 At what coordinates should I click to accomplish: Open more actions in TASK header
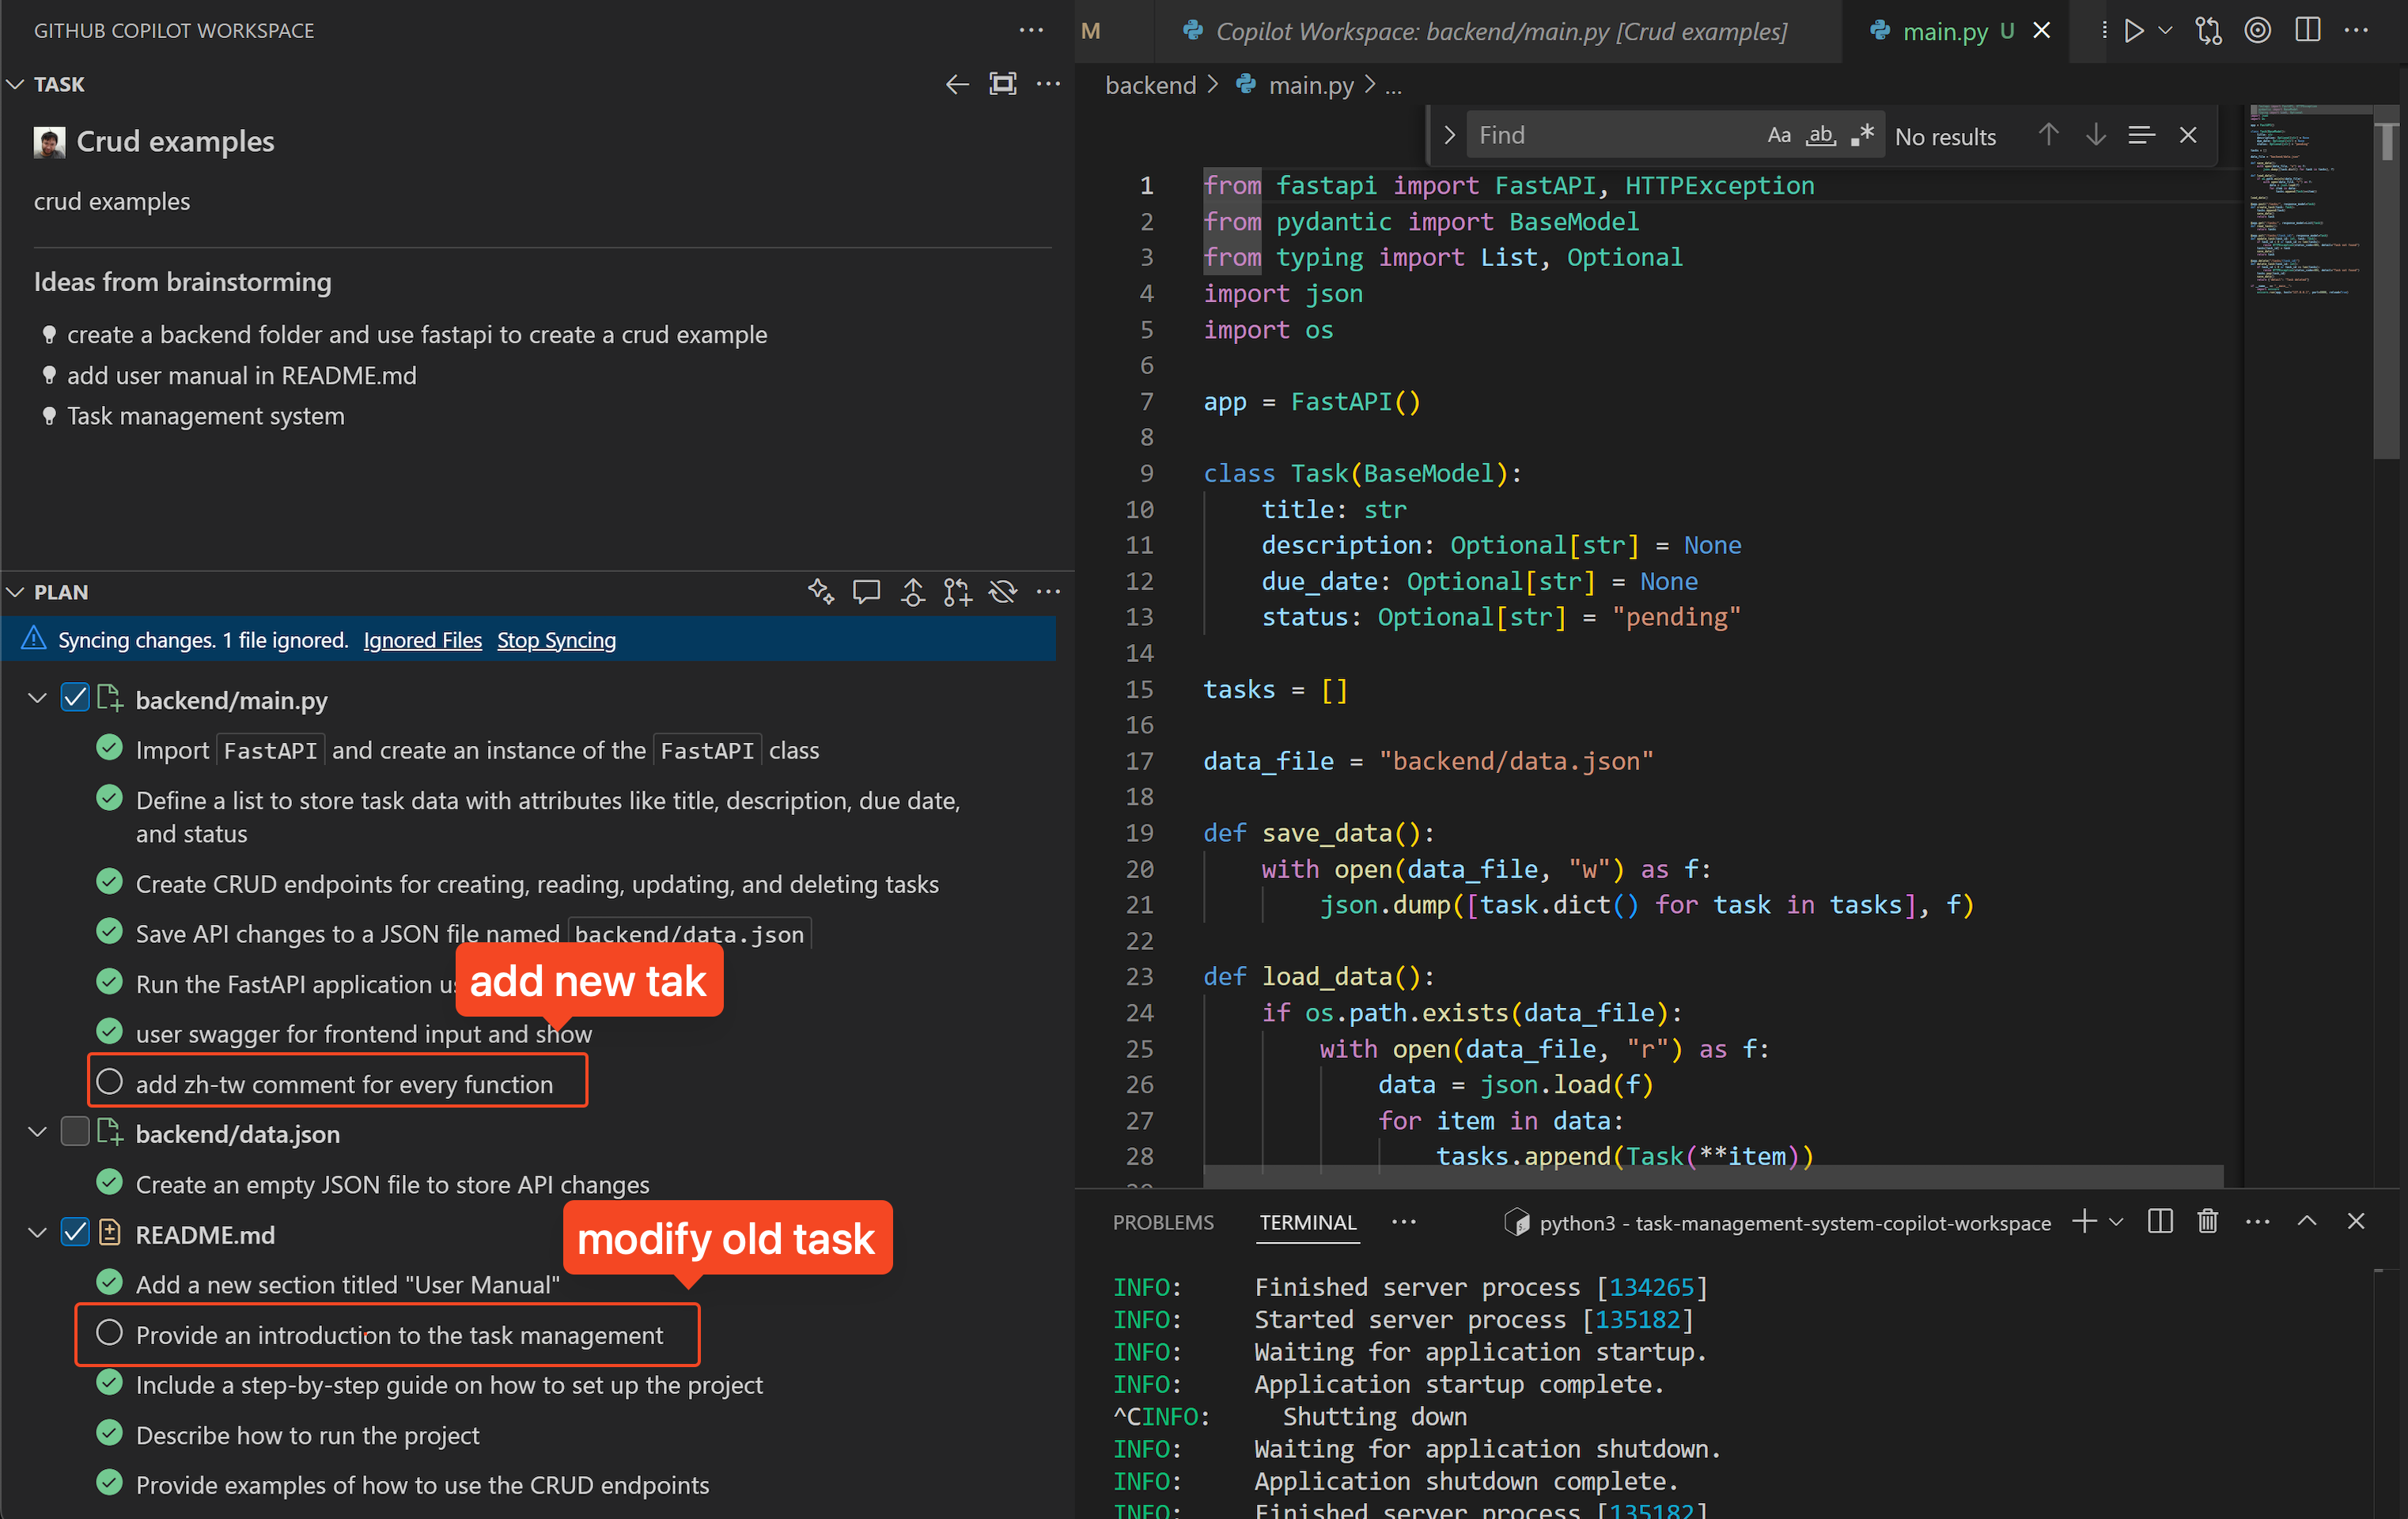click(x=1047, y=85)
